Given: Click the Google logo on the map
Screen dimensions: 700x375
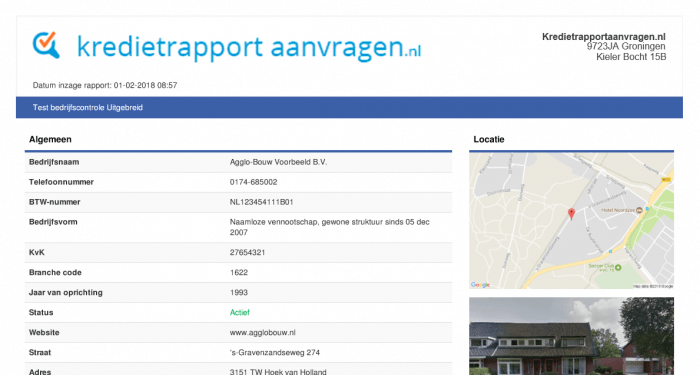Looking at the screenshot, I should click(x=480, y=285).
